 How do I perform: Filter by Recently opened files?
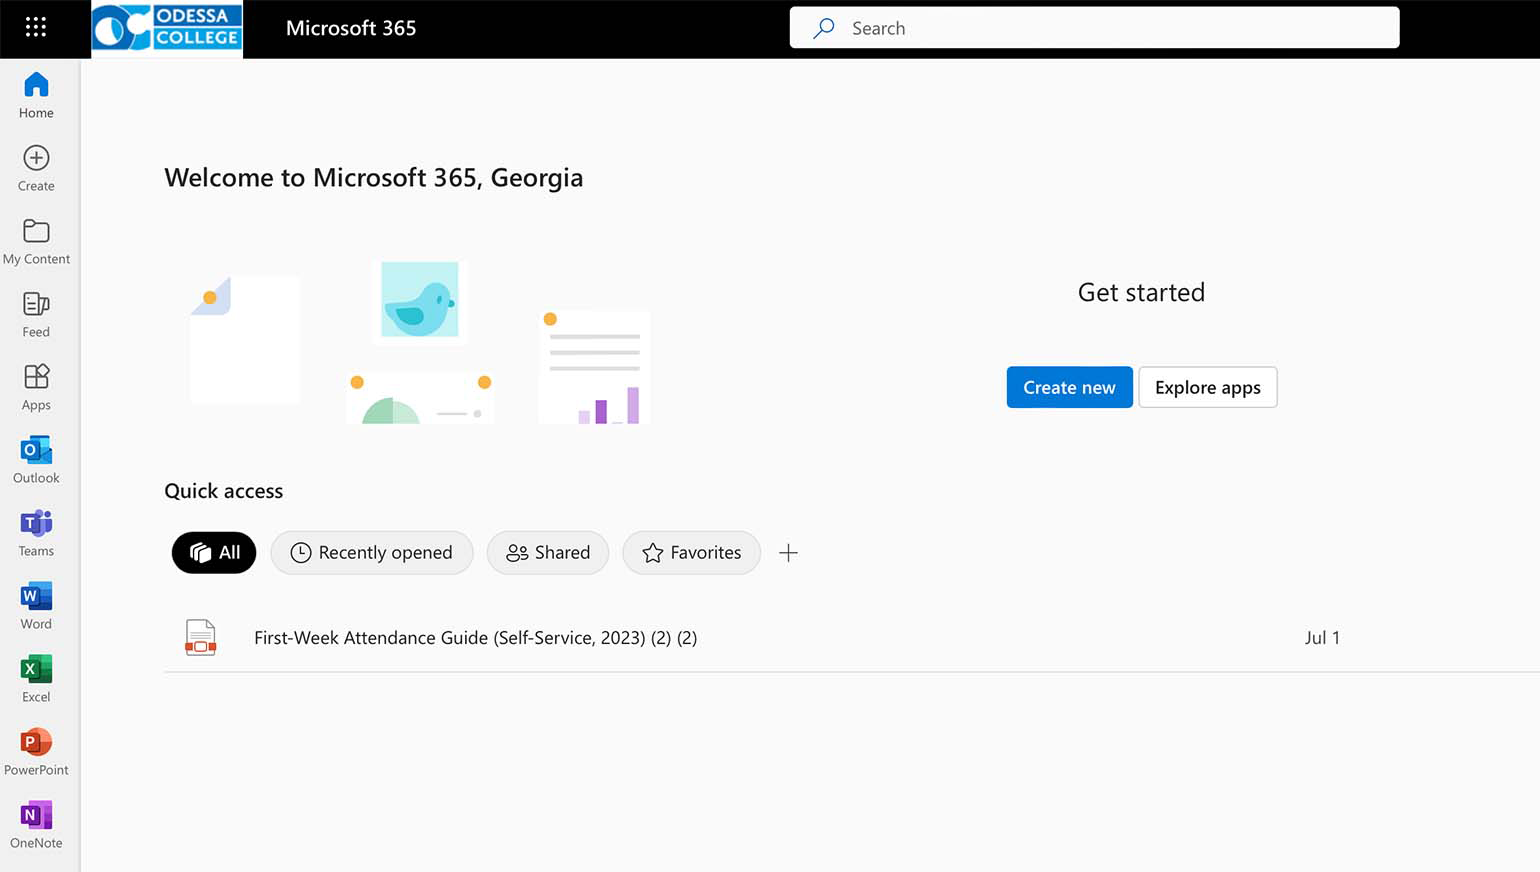(371, 553)
